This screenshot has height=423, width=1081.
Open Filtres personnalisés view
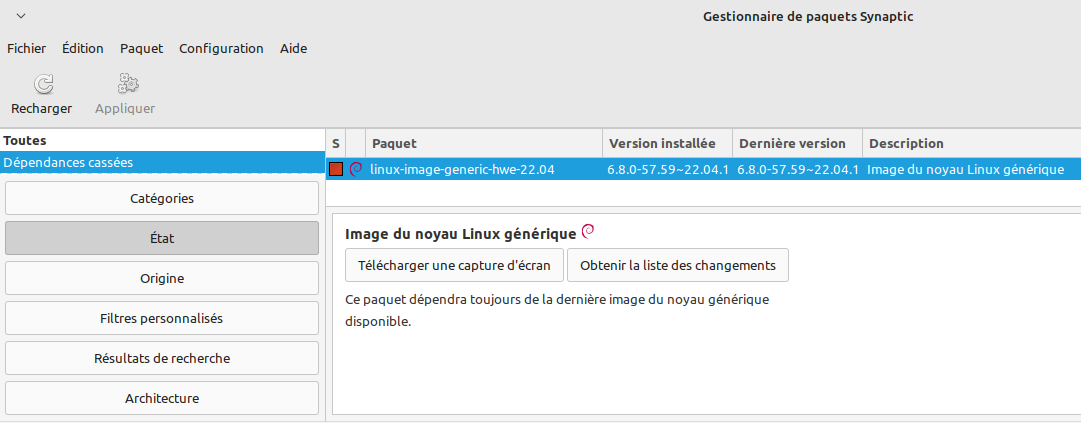click(162, 318)
